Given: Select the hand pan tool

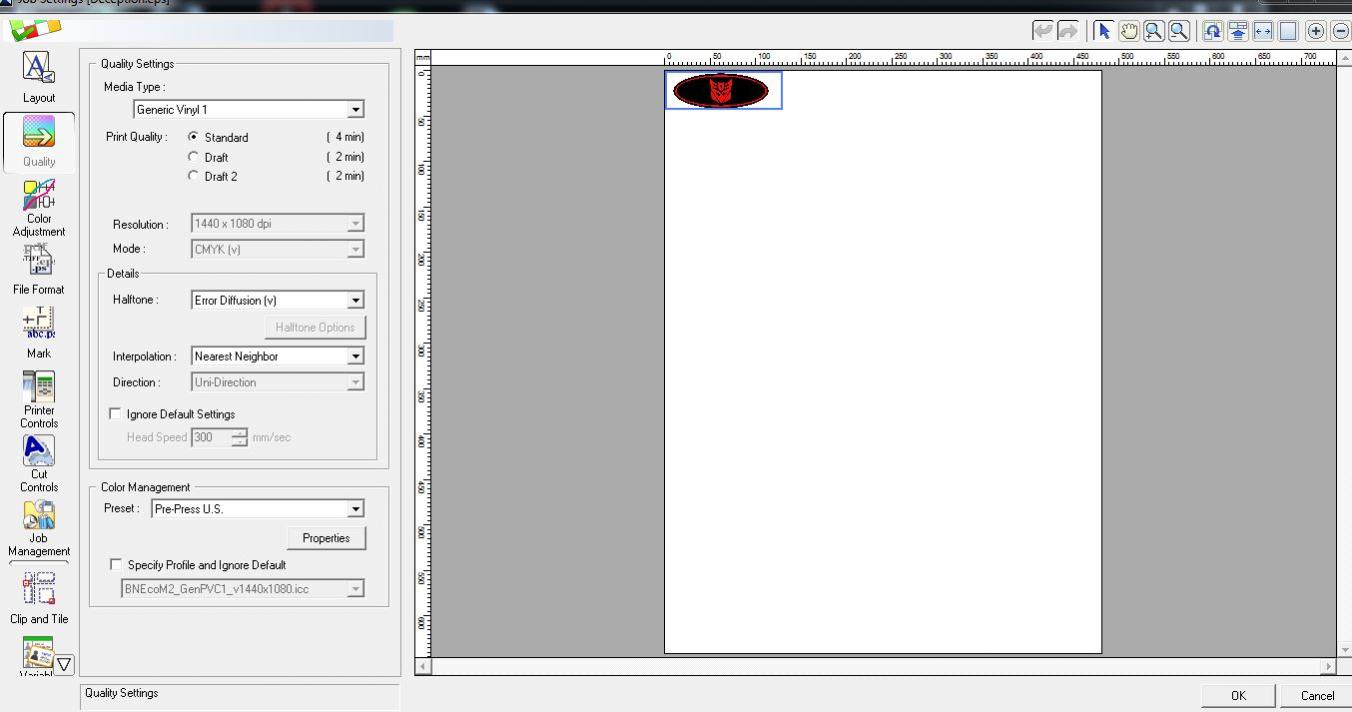Looking at the screenshot, I should [x=1130, y=31].
